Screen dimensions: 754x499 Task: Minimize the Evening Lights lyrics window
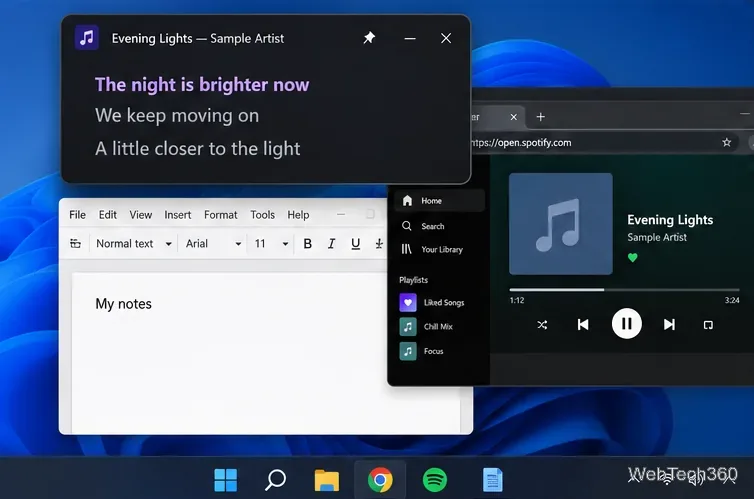pos(410,38)
